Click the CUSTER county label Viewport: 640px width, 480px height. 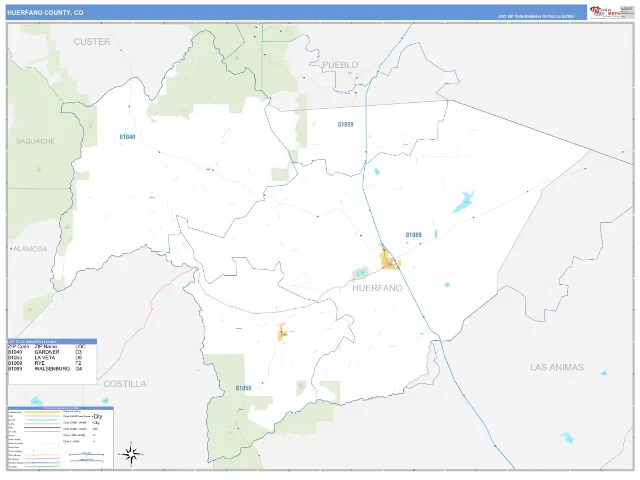coord(92,42)
